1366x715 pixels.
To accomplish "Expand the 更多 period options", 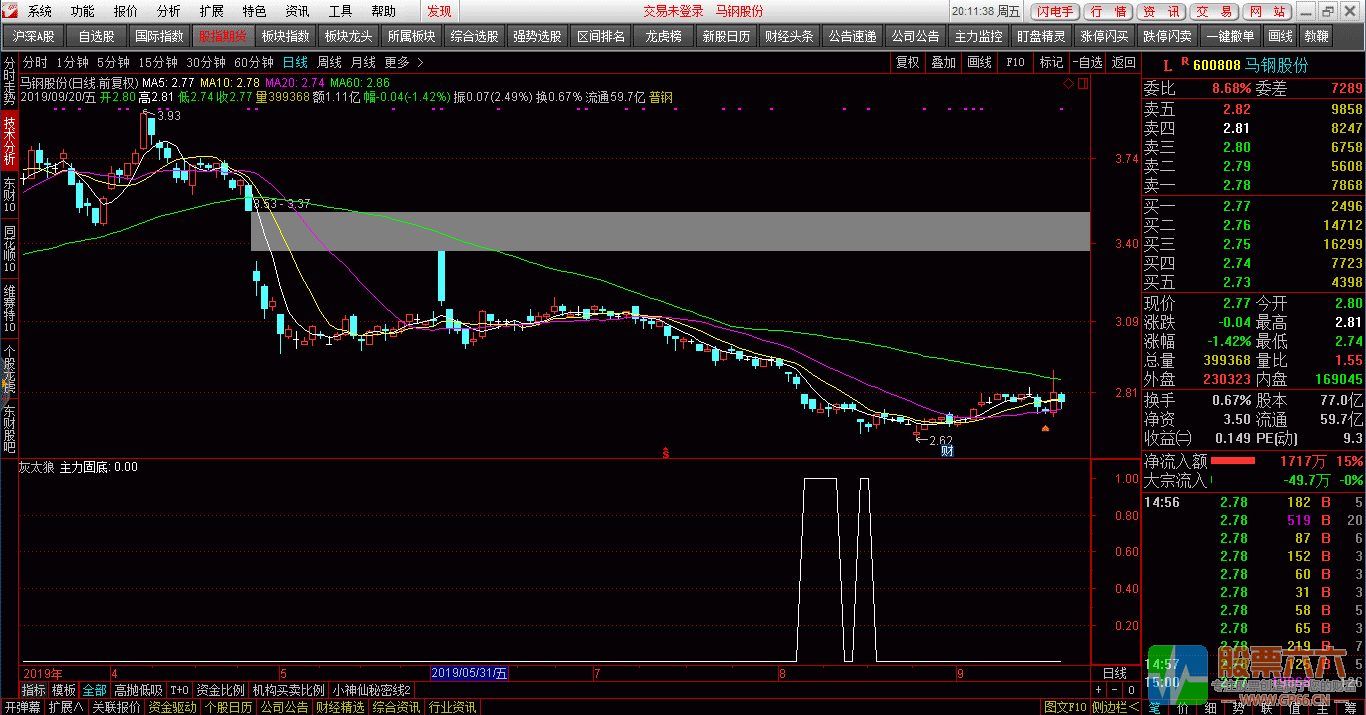I will coord(403,62).
